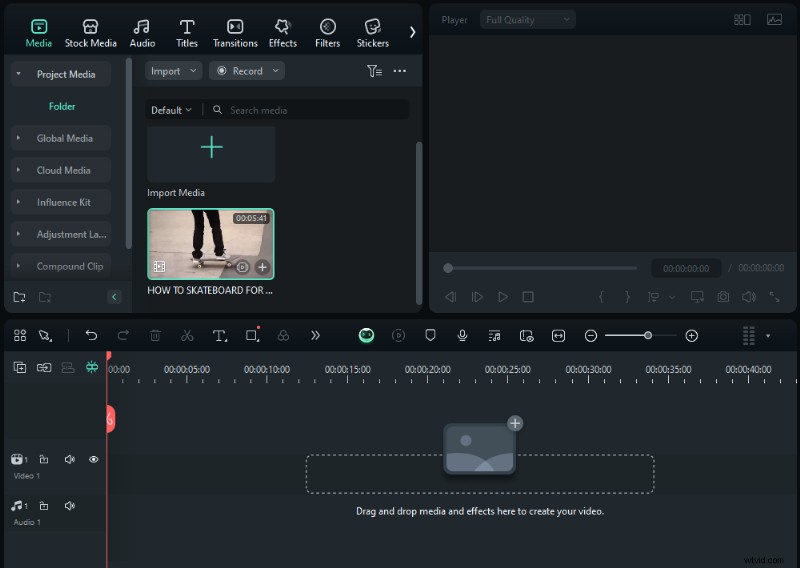Select the crop tool

click(252, 335)
